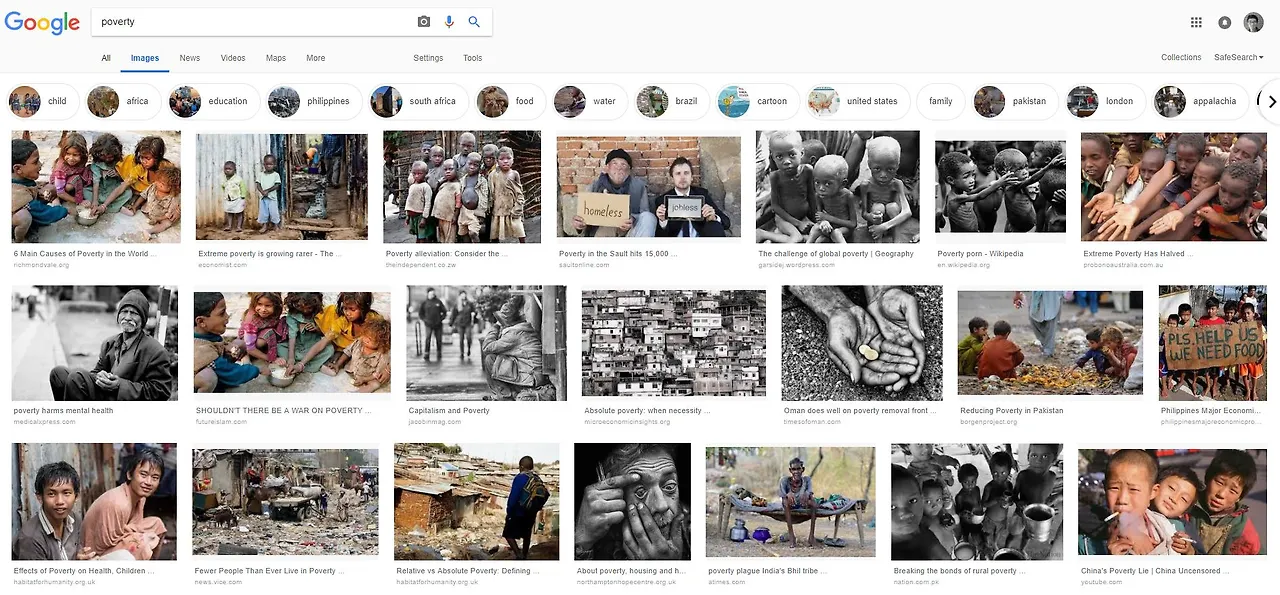Click the Google logo

tap(42, 22)
